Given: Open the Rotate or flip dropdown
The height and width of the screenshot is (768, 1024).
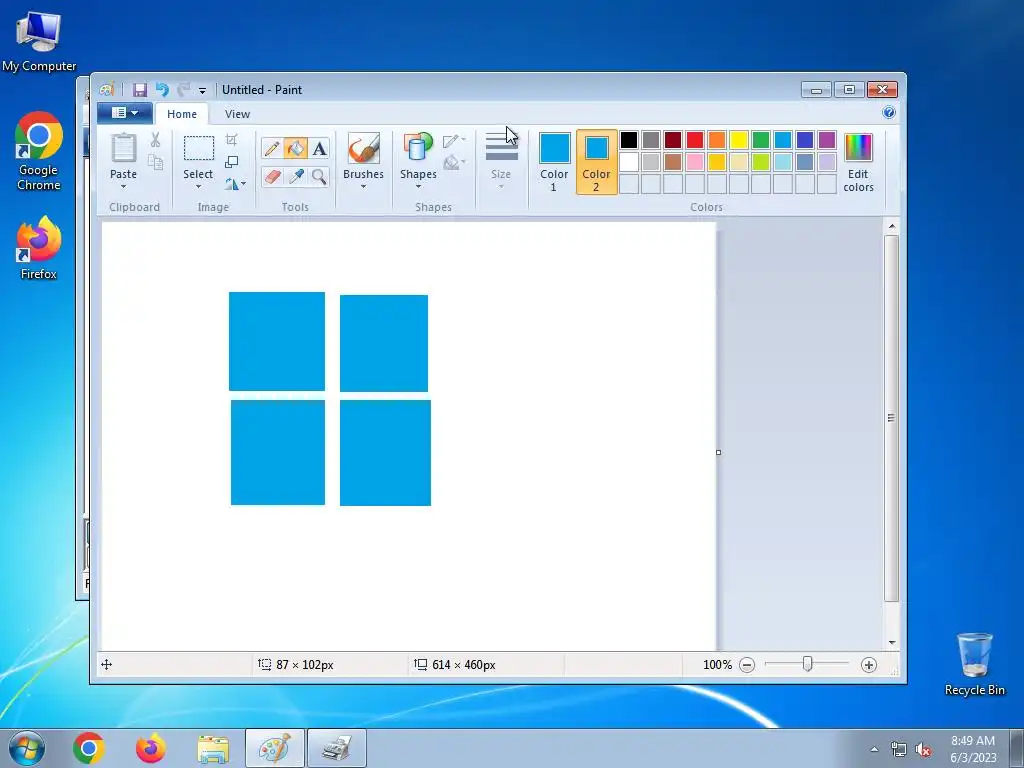Looking at the screenshot, I should [x=235, y=184].
